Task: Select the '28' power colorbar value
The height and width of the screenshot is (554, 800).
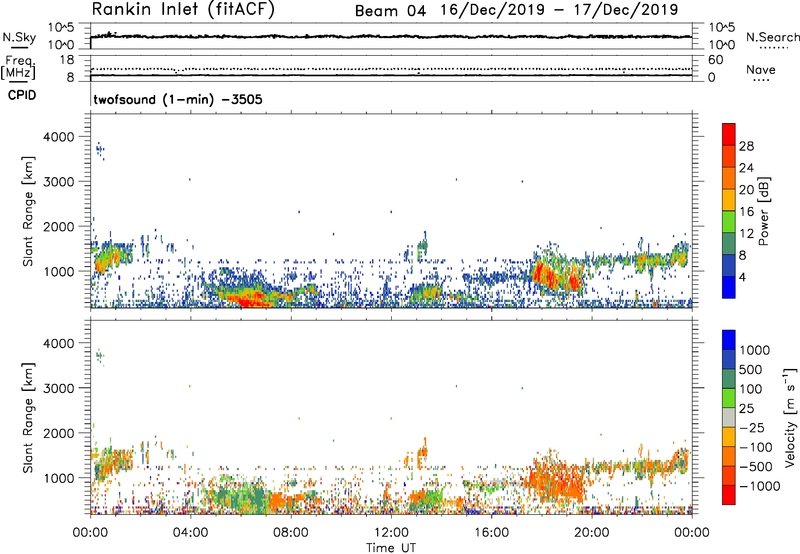Action: click(x=746, y=146)
